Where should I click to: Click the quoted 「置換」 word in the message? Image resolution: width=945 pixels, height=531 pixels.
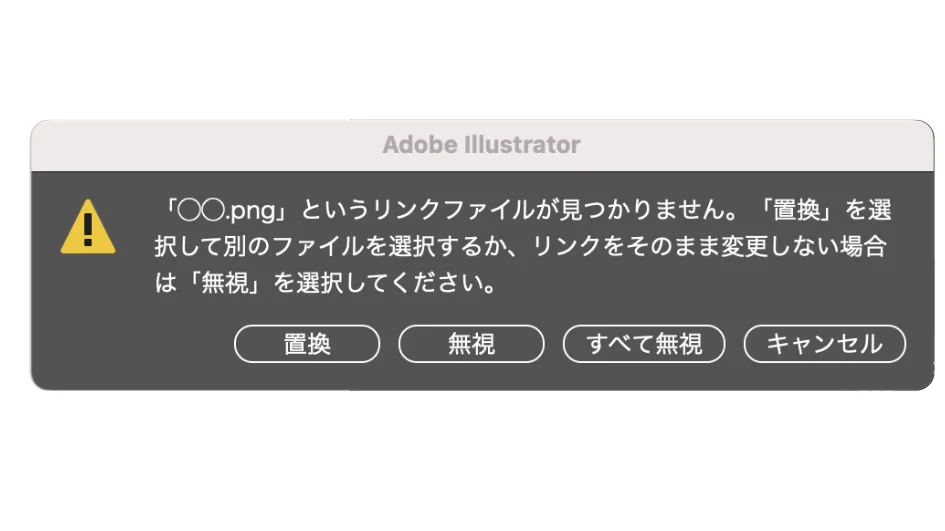click(x=797, y=210)
